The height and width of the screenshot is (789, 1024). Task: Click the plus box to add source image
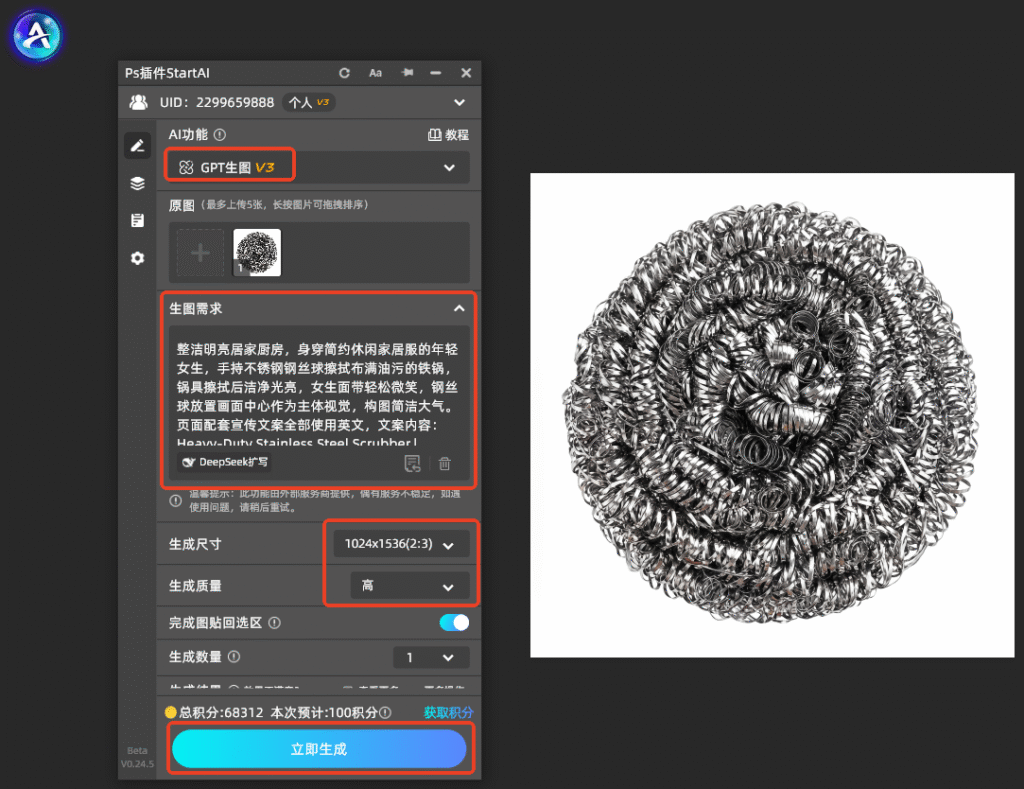point(200,253)
